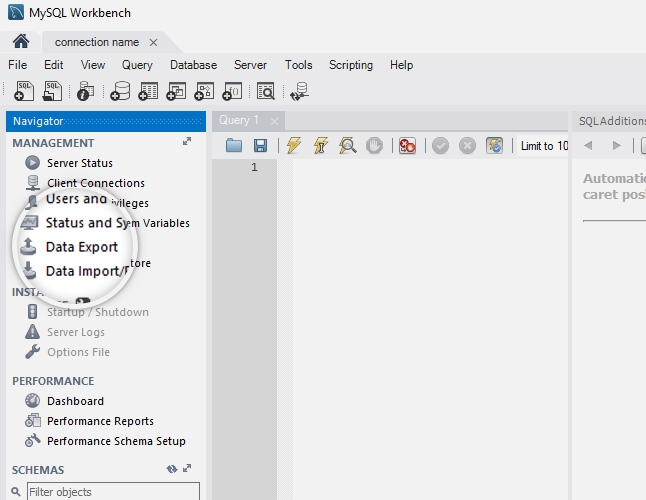Open the Help menu
The width and height of the screenshot is (646, 500).
[401, 65]
